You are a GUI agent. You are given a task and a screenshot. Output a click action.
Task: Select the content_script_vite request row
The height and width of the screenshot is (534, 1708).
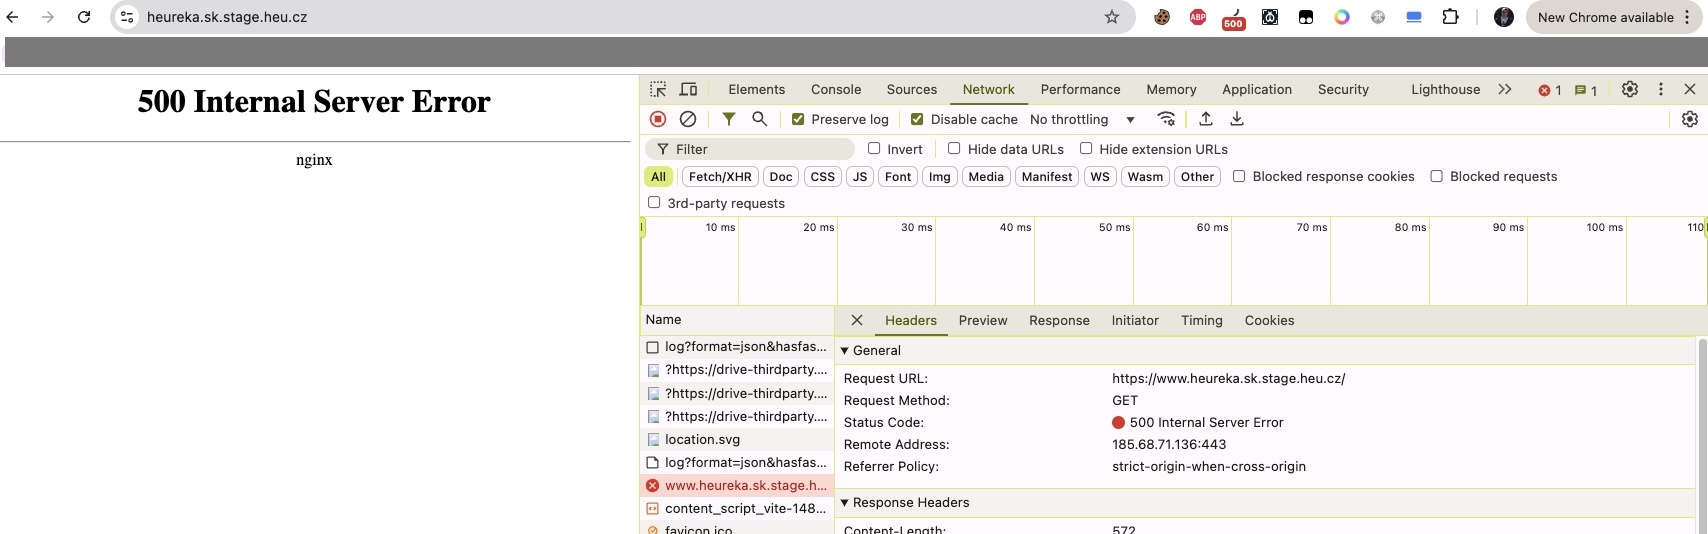point(737,508)
